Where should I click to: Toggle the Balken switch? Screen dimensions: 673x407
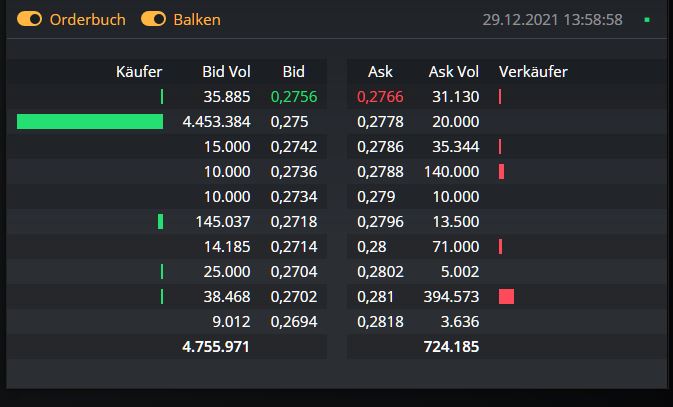pyautogui.click(x=153, y=19)
